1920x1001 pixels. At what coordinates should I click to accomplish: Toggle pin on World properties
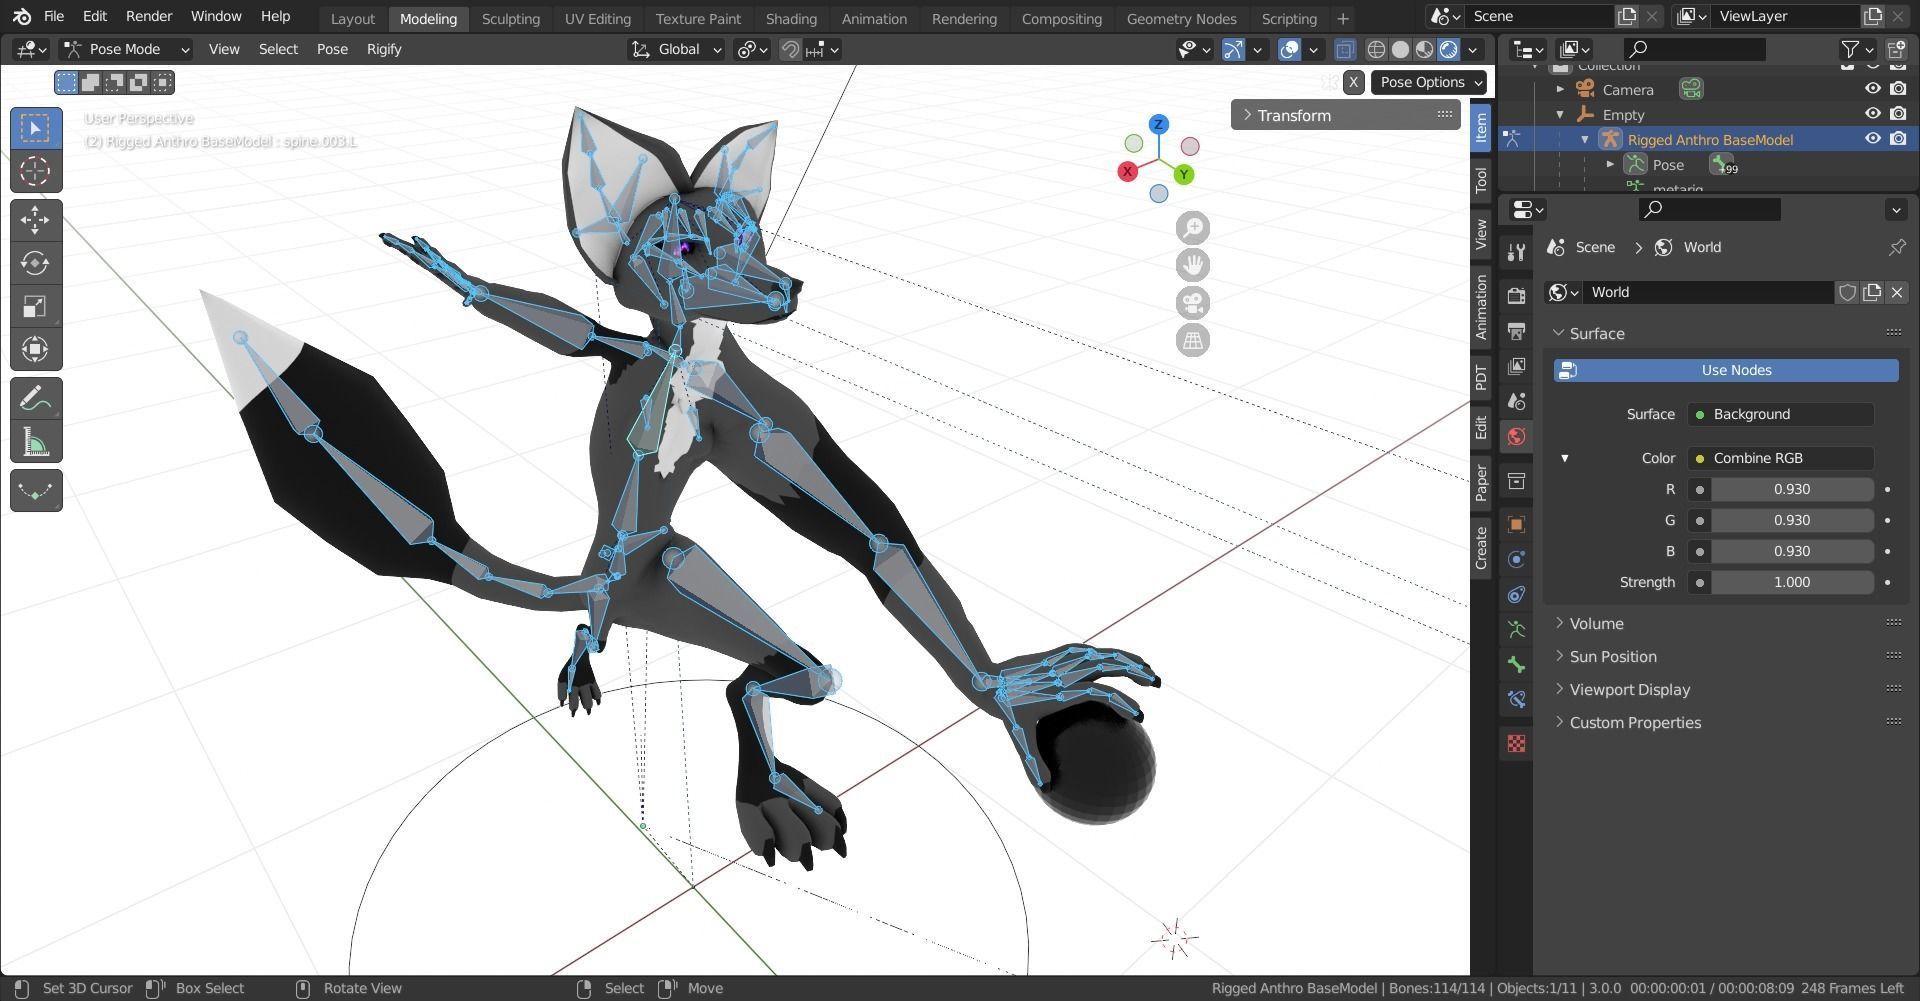click(1897, 247)
